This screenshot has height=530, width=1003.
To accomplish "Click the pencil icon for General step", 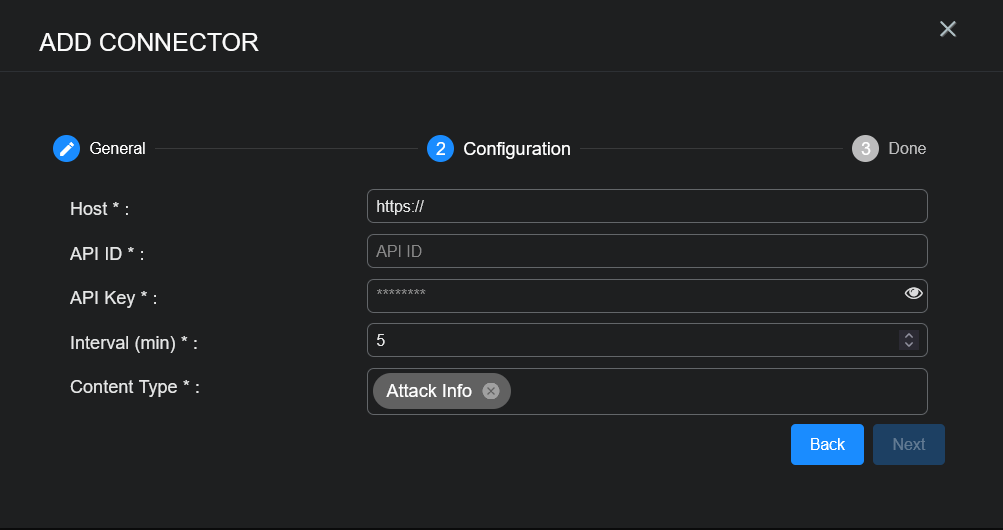I will click(66, 149).
